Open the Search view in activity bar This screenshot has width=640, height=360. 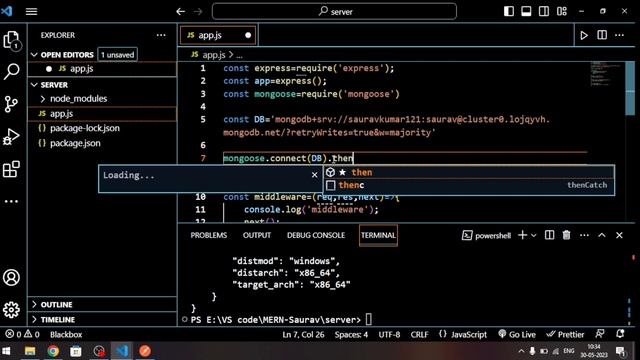click(11, 71)
